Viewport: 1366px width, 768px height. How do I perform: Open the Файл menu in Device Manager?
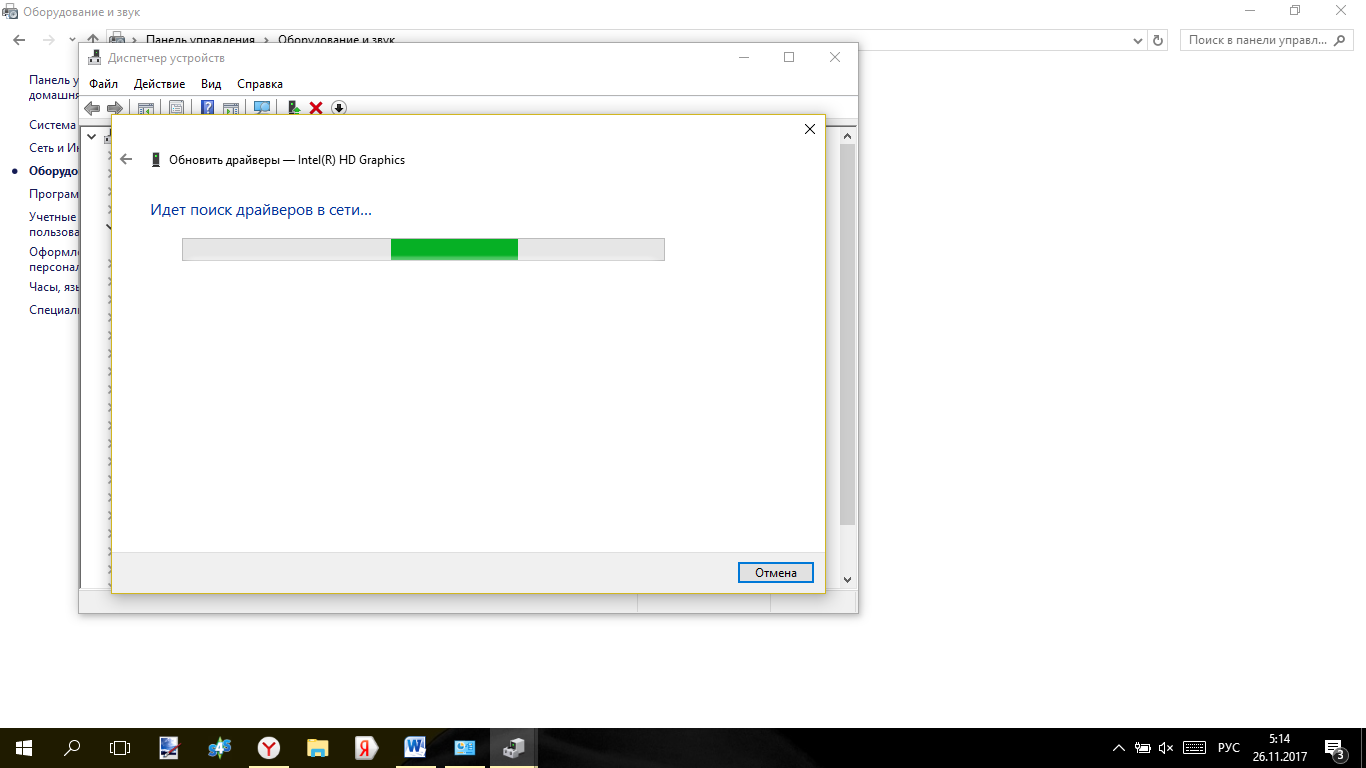(x=103, y=84)
